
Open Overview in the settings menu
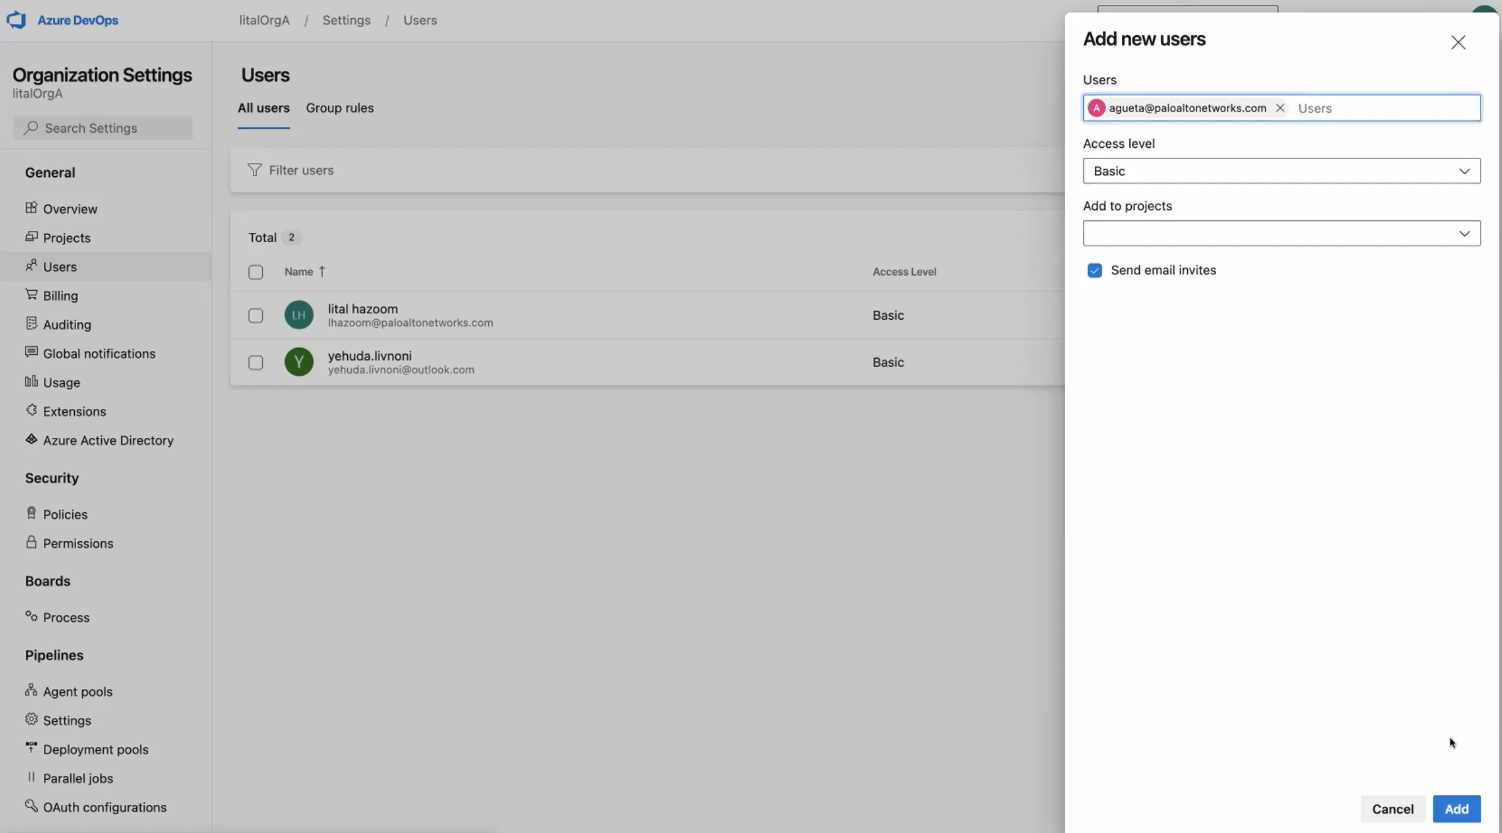pyautogui.click(x=70, y=209)
